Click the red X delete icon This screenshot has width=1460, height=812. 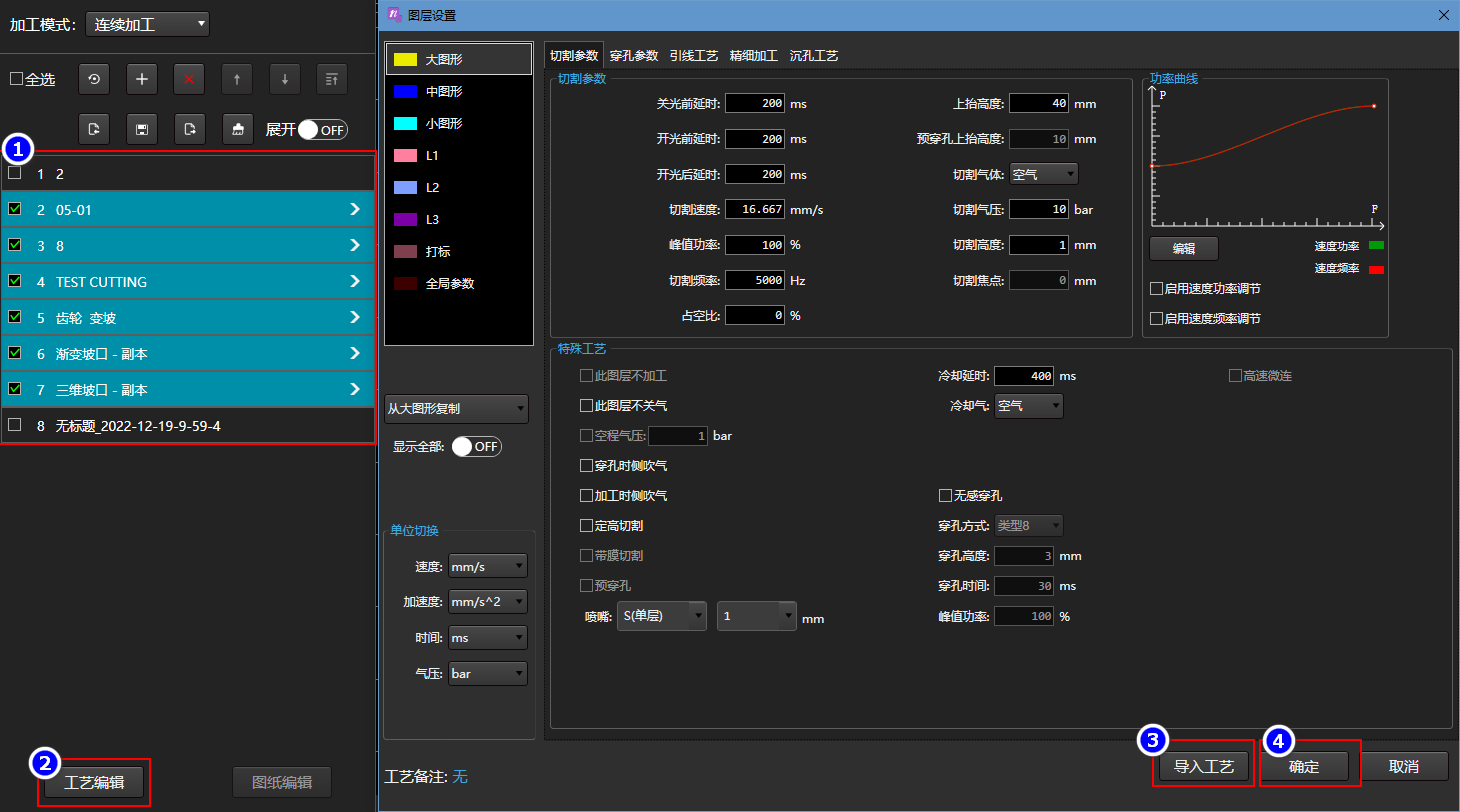pos(189,79)
